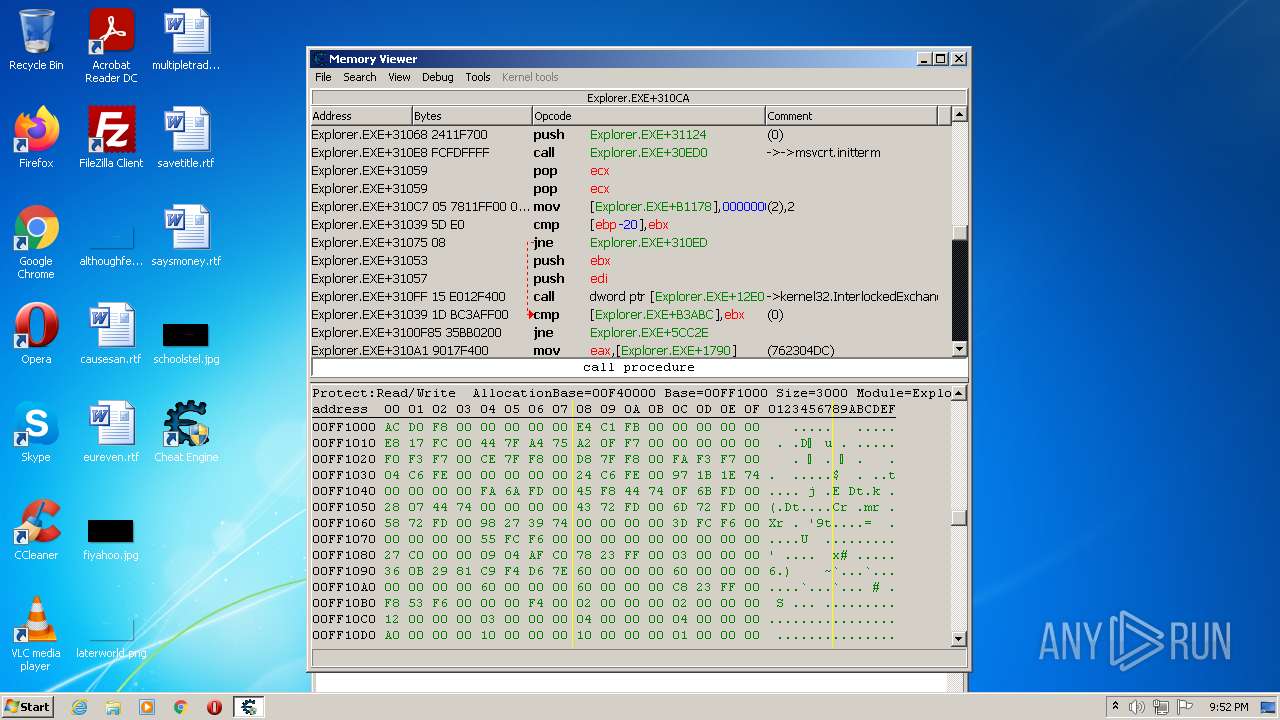1280x720 pixels.
Task: Open the Tools menu
Action: coord(478,77)
